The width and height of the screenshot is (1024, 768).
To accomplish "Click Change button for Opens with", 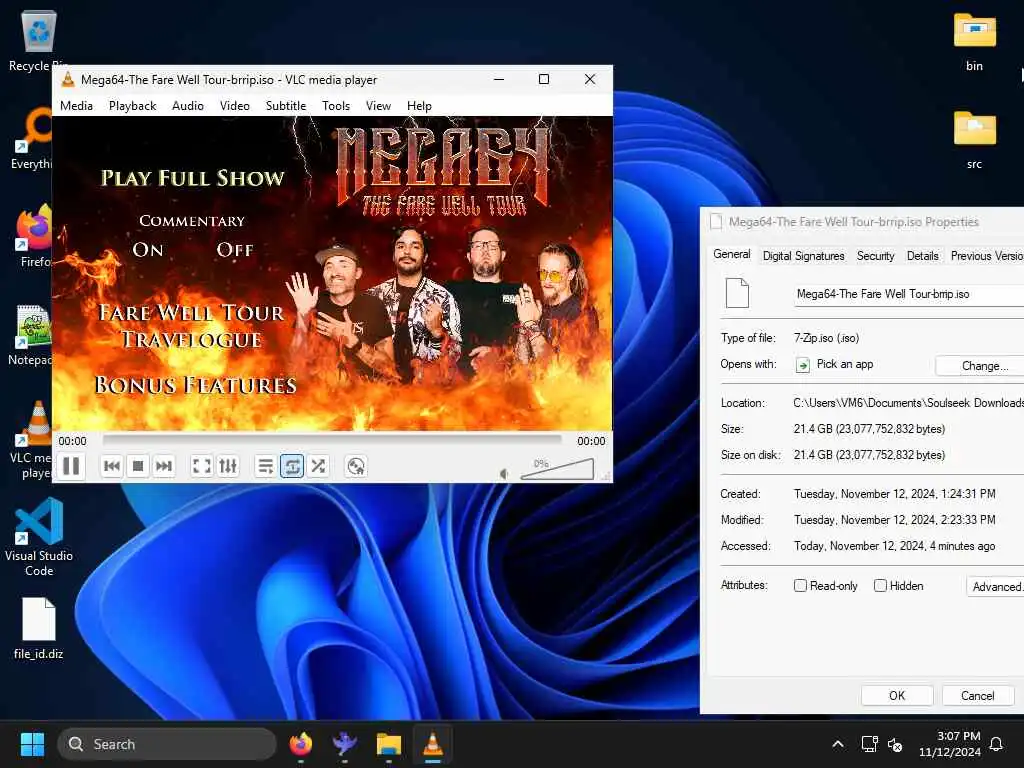I will tap(980, 366).
